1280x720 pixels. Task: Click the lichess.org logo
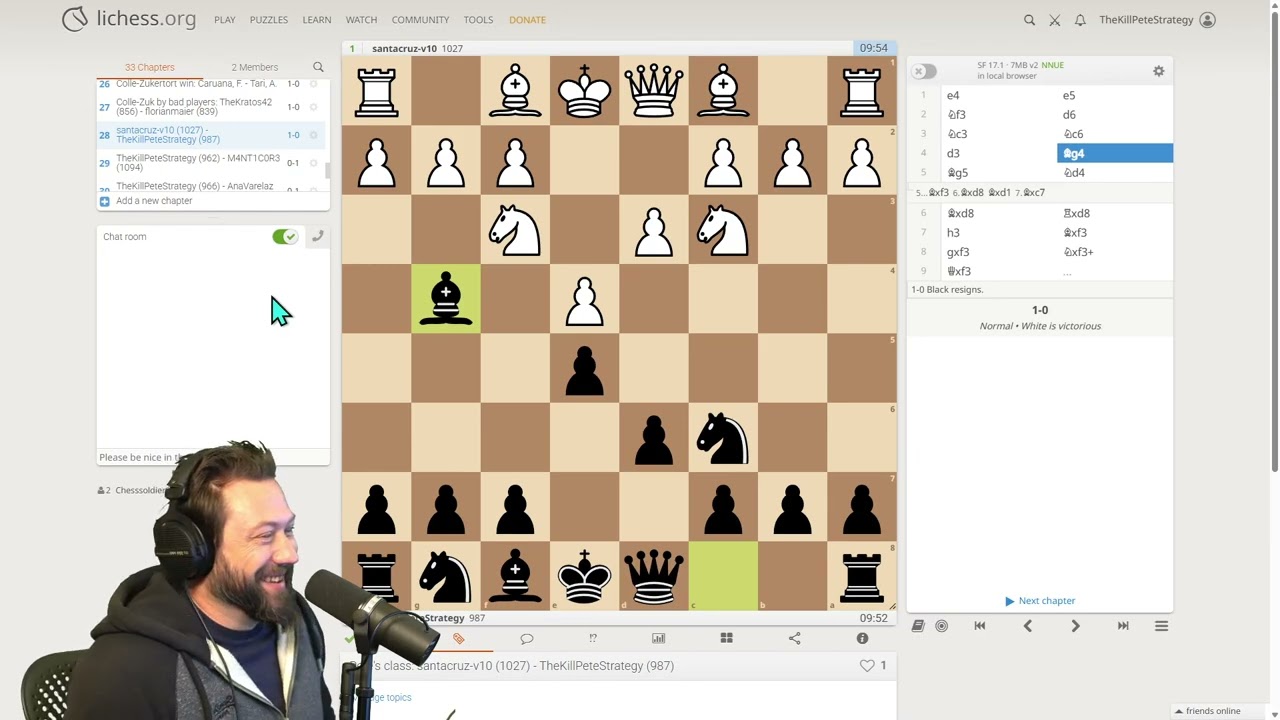pos(129,19)
